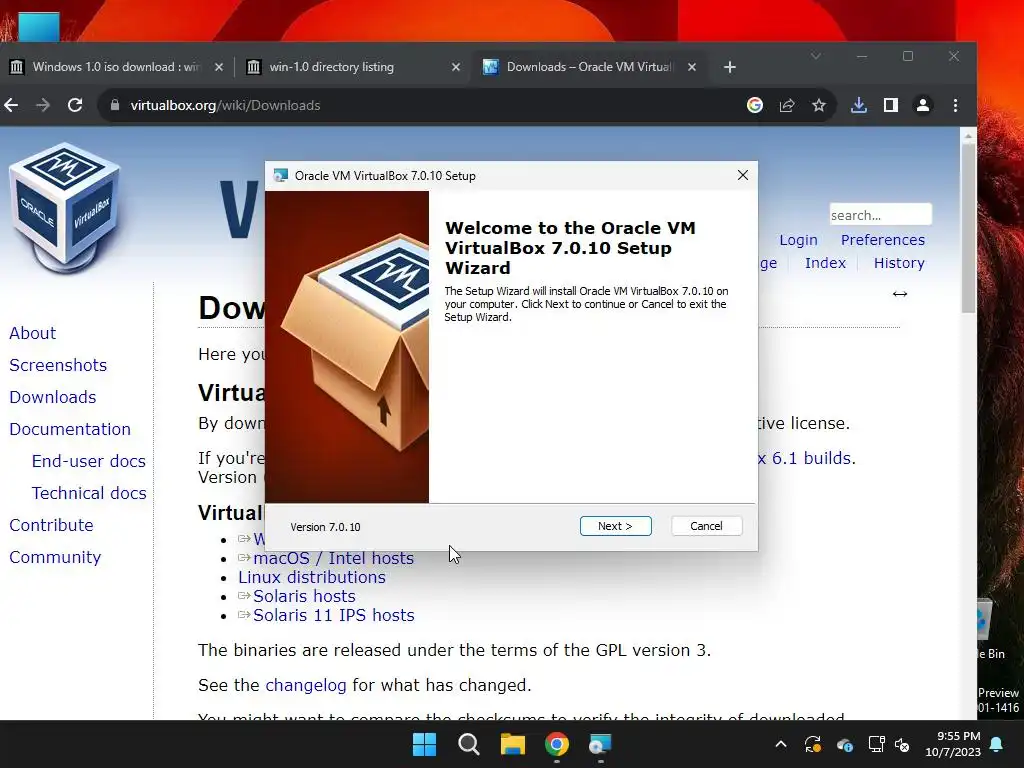Screen dimensions: 1024x768
Task: Cancel the VirtualBox Setup wizard
Action: pos(706,526)
